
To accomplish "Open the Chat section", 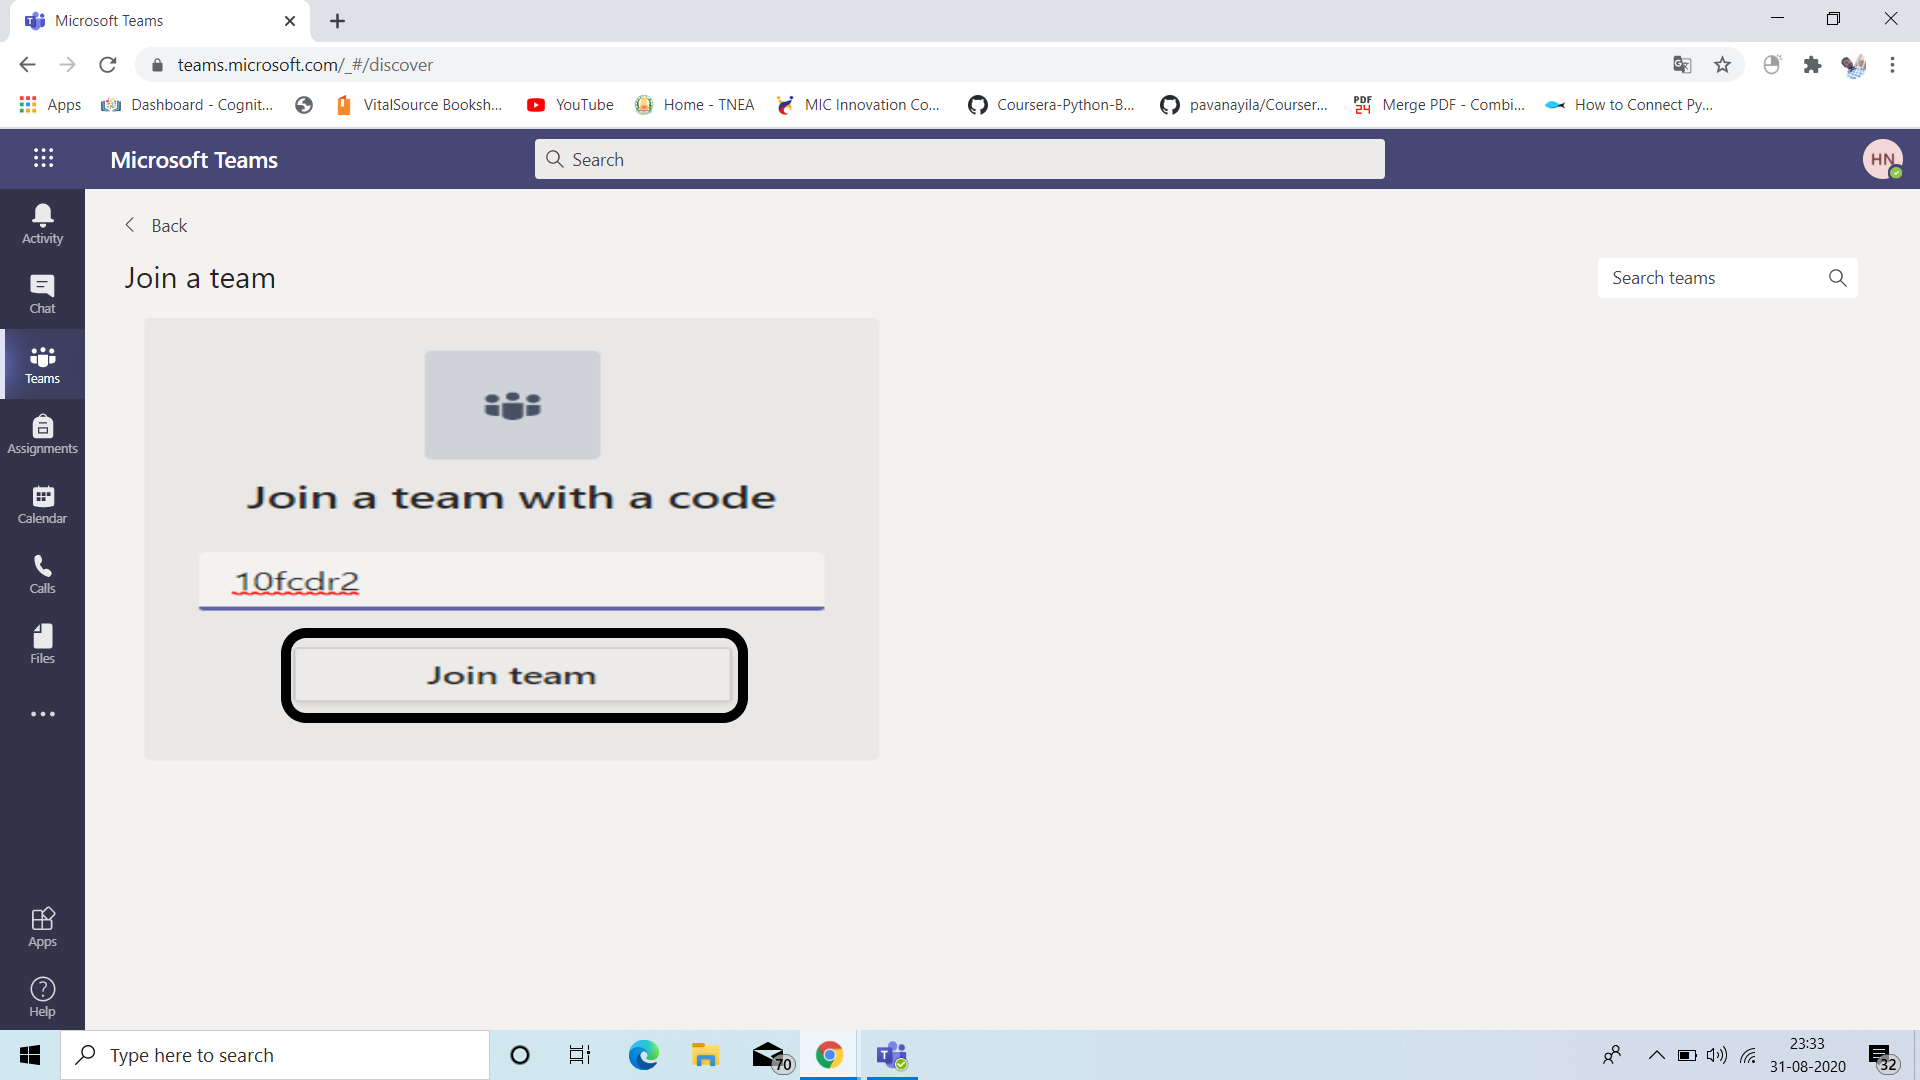I will tap(42, 293).
